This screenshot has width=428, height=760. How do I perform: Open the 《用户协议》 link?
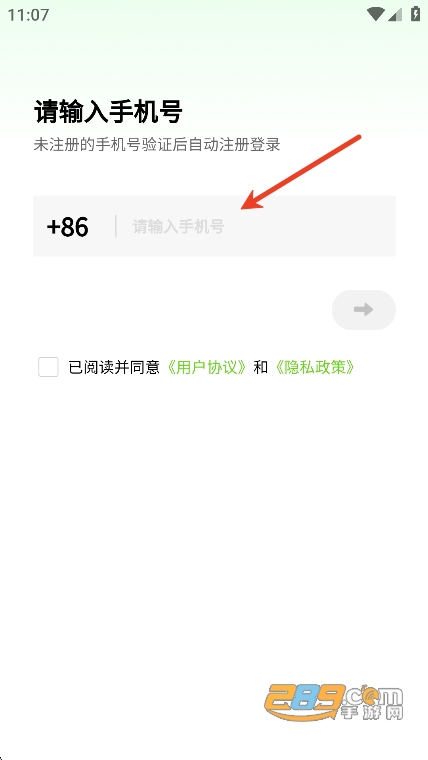[x=208, y=368]
